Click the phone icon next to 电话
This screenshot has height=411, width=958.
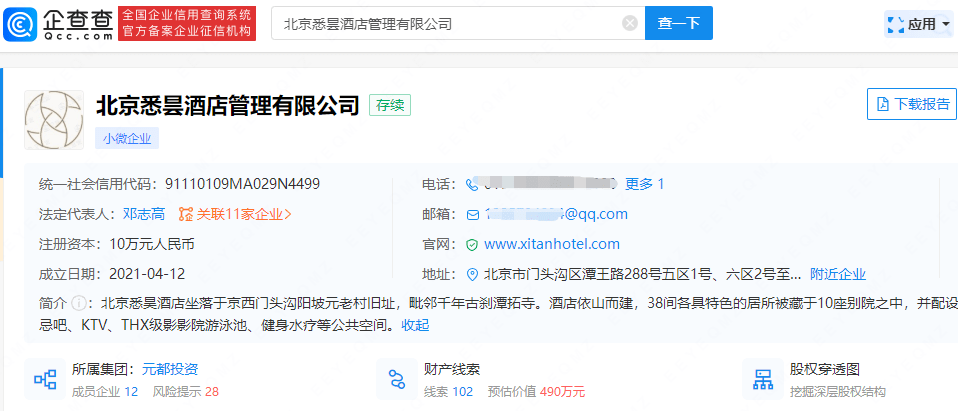click(472, 184)
